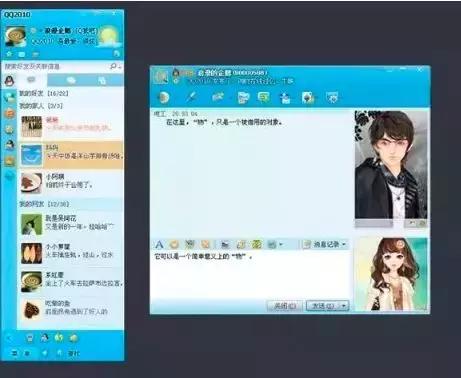The width and height of the screenshot is (461, 378).
Task: Click the 发送(S) send button
Action: (x=323, y=305)
